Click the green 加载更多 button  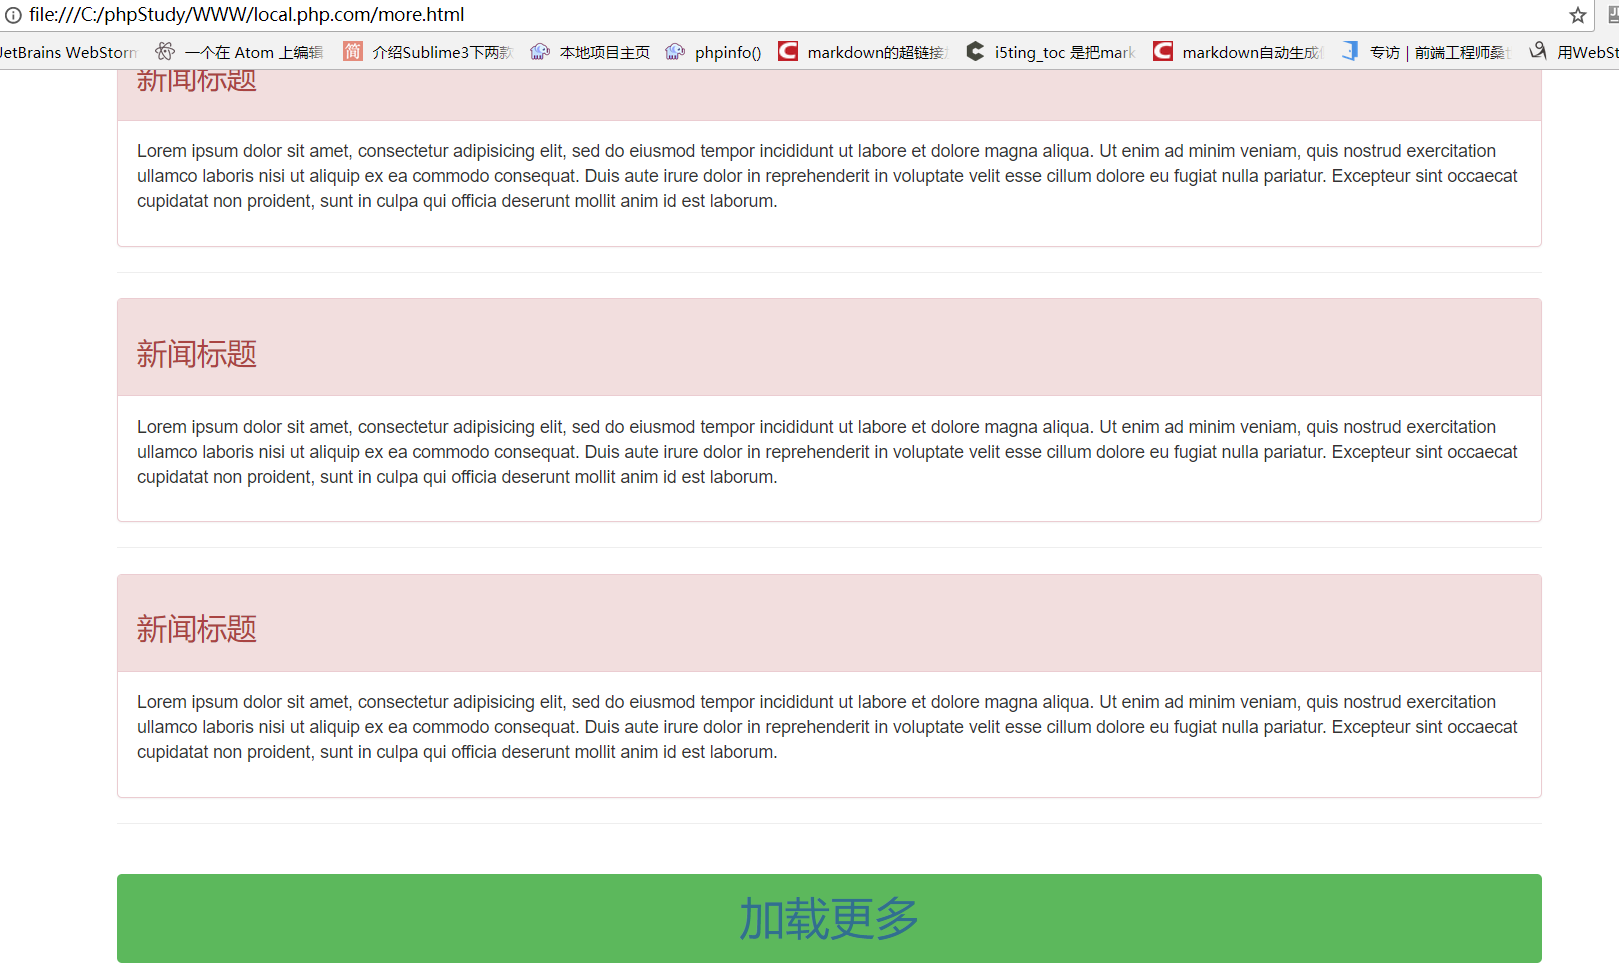coord(829,918)
